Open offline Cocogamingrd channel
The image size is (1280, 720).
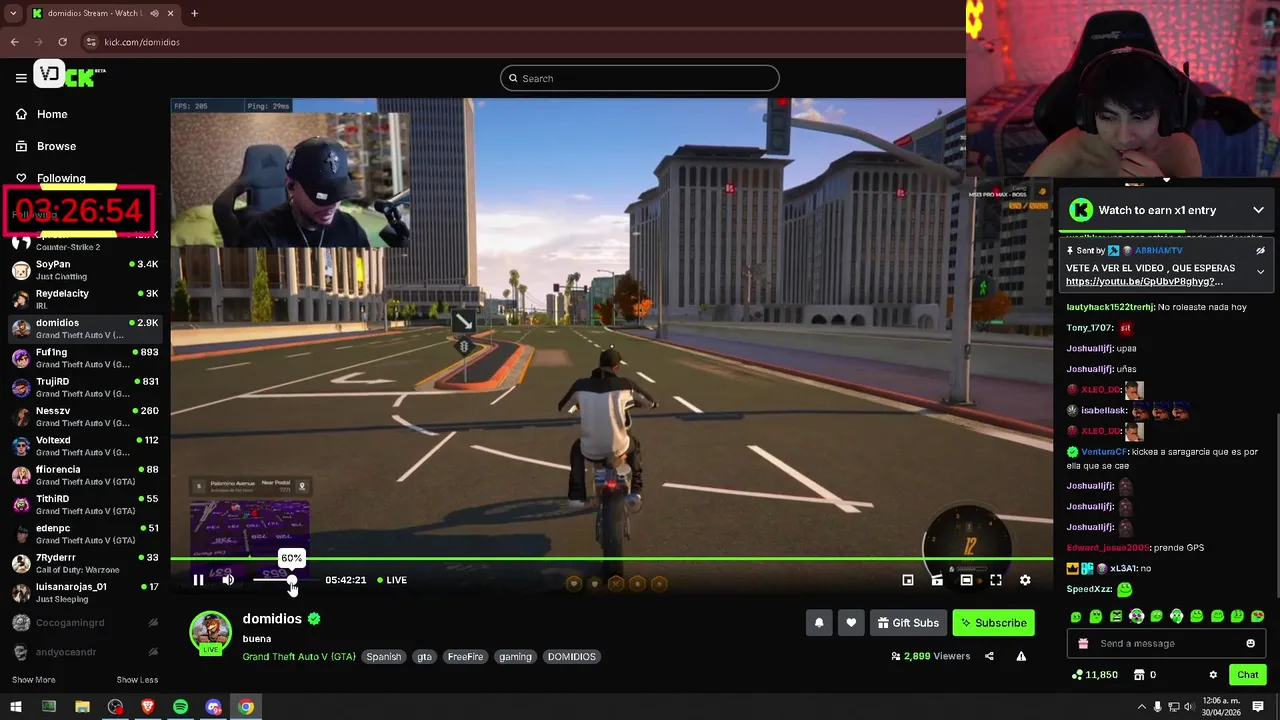coord(85,622)
